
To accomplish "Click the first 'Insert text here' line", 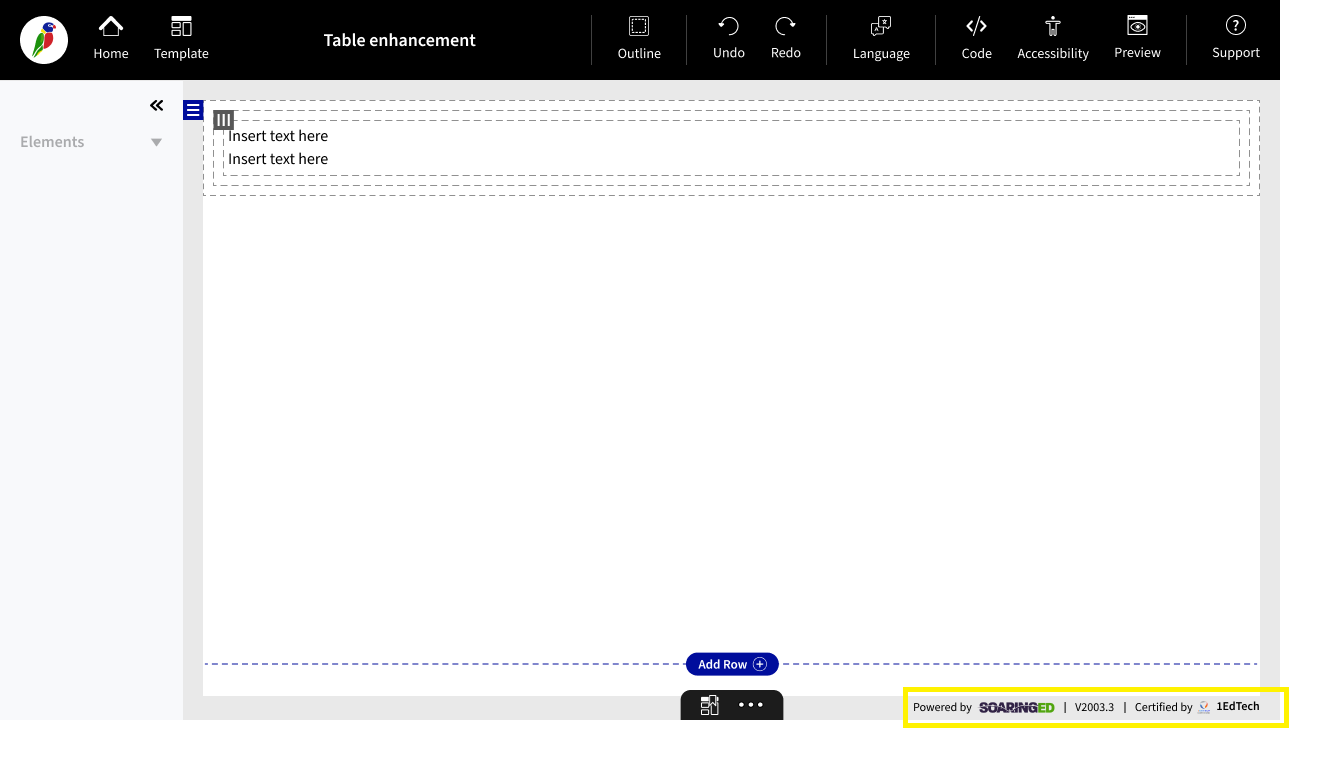I will 278,136.
